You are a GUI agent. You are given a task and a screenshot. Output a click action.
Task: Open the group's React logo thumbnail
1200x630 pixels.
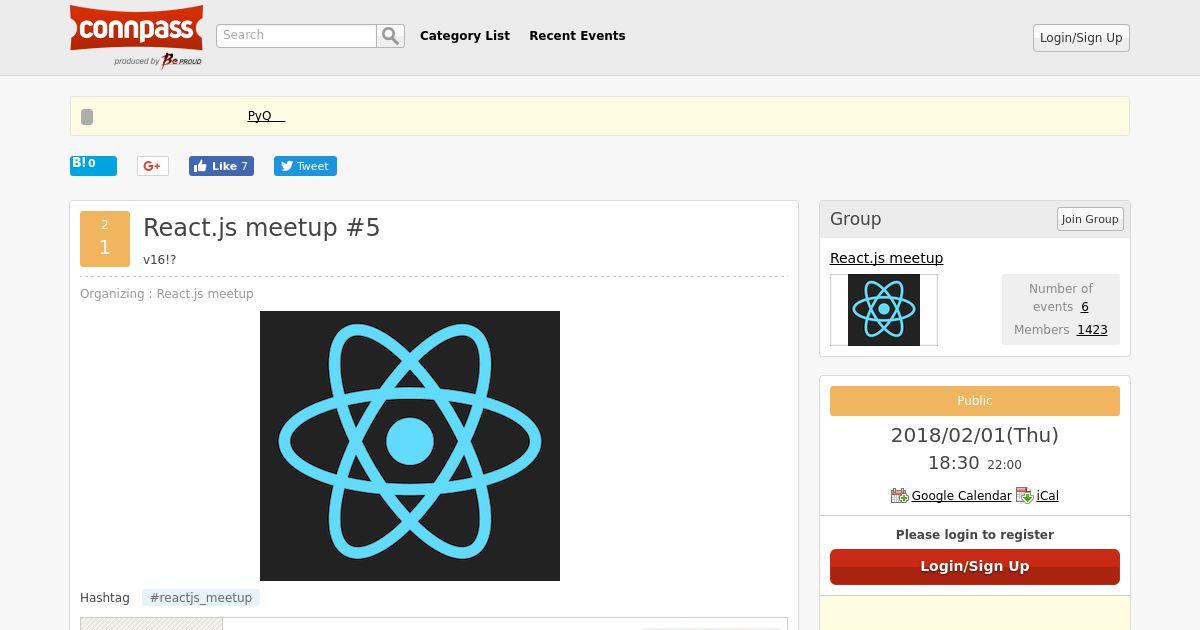coord(884,310)
